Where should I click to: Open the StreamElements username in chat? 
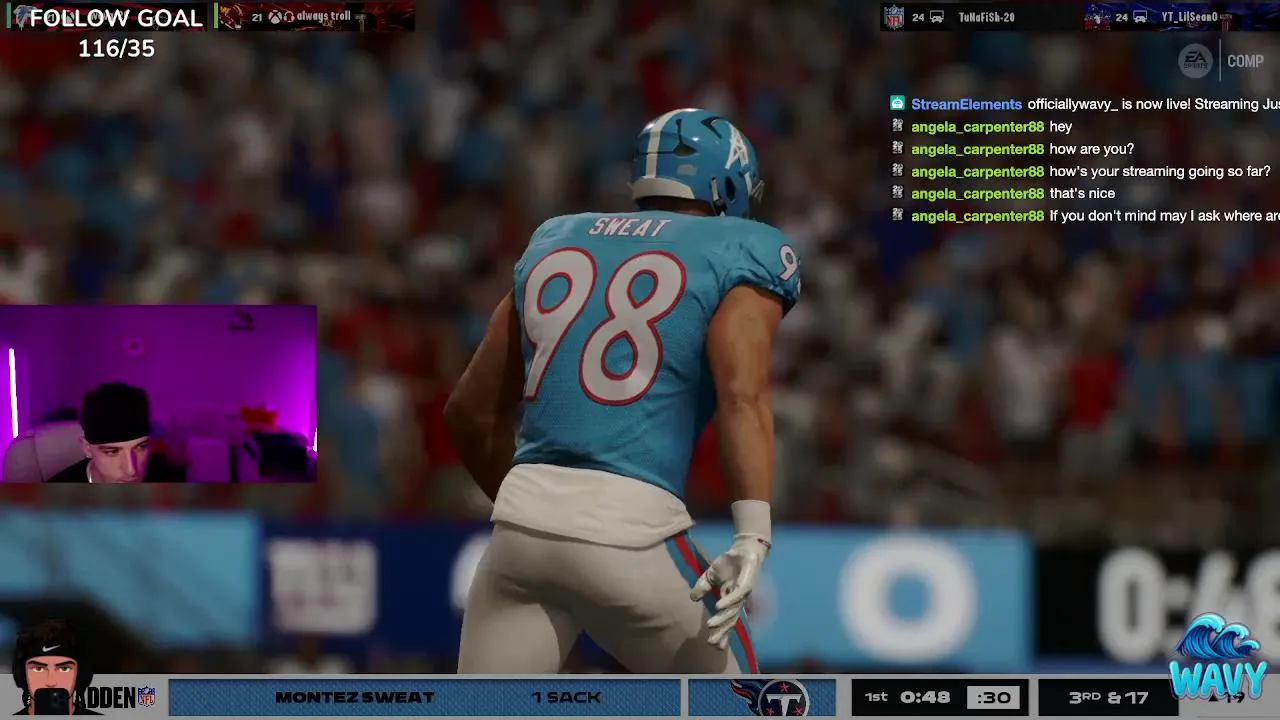966,104
